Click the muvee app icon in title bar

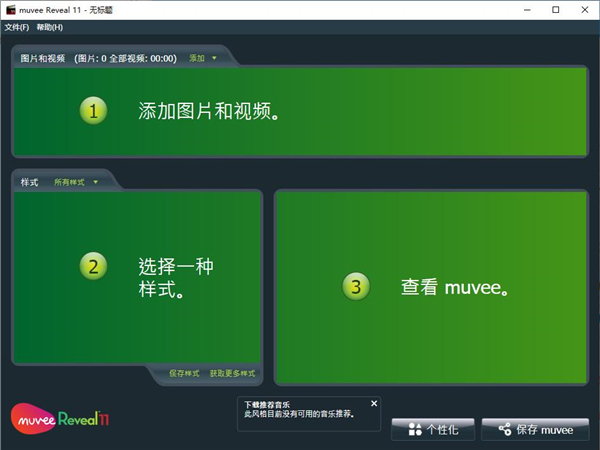11,10
